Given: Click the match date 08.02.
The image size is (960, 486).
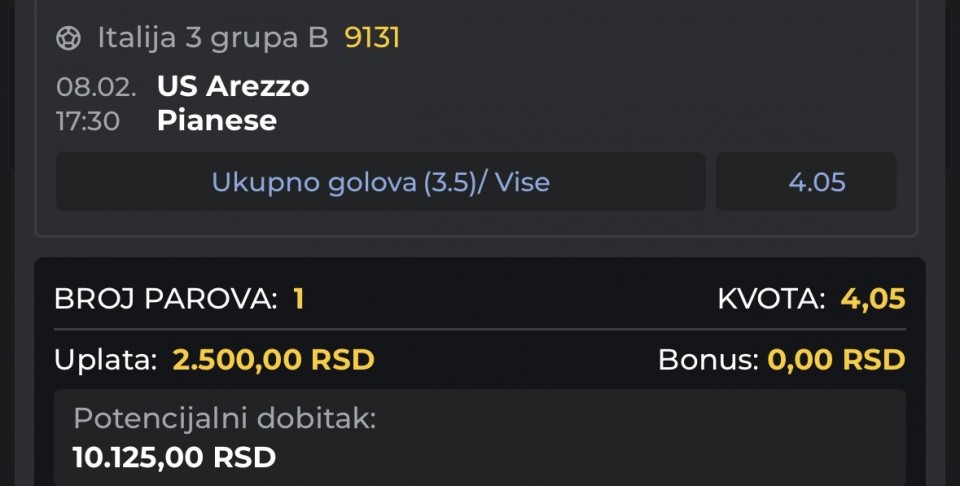Looking at the screenshot, I should coord(96,87).
